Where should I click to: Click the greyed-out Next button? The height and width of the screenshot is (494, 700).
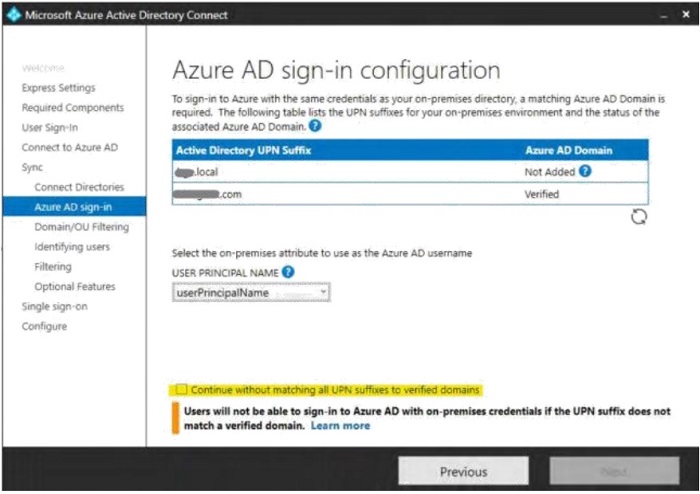(x=614, y=470)
